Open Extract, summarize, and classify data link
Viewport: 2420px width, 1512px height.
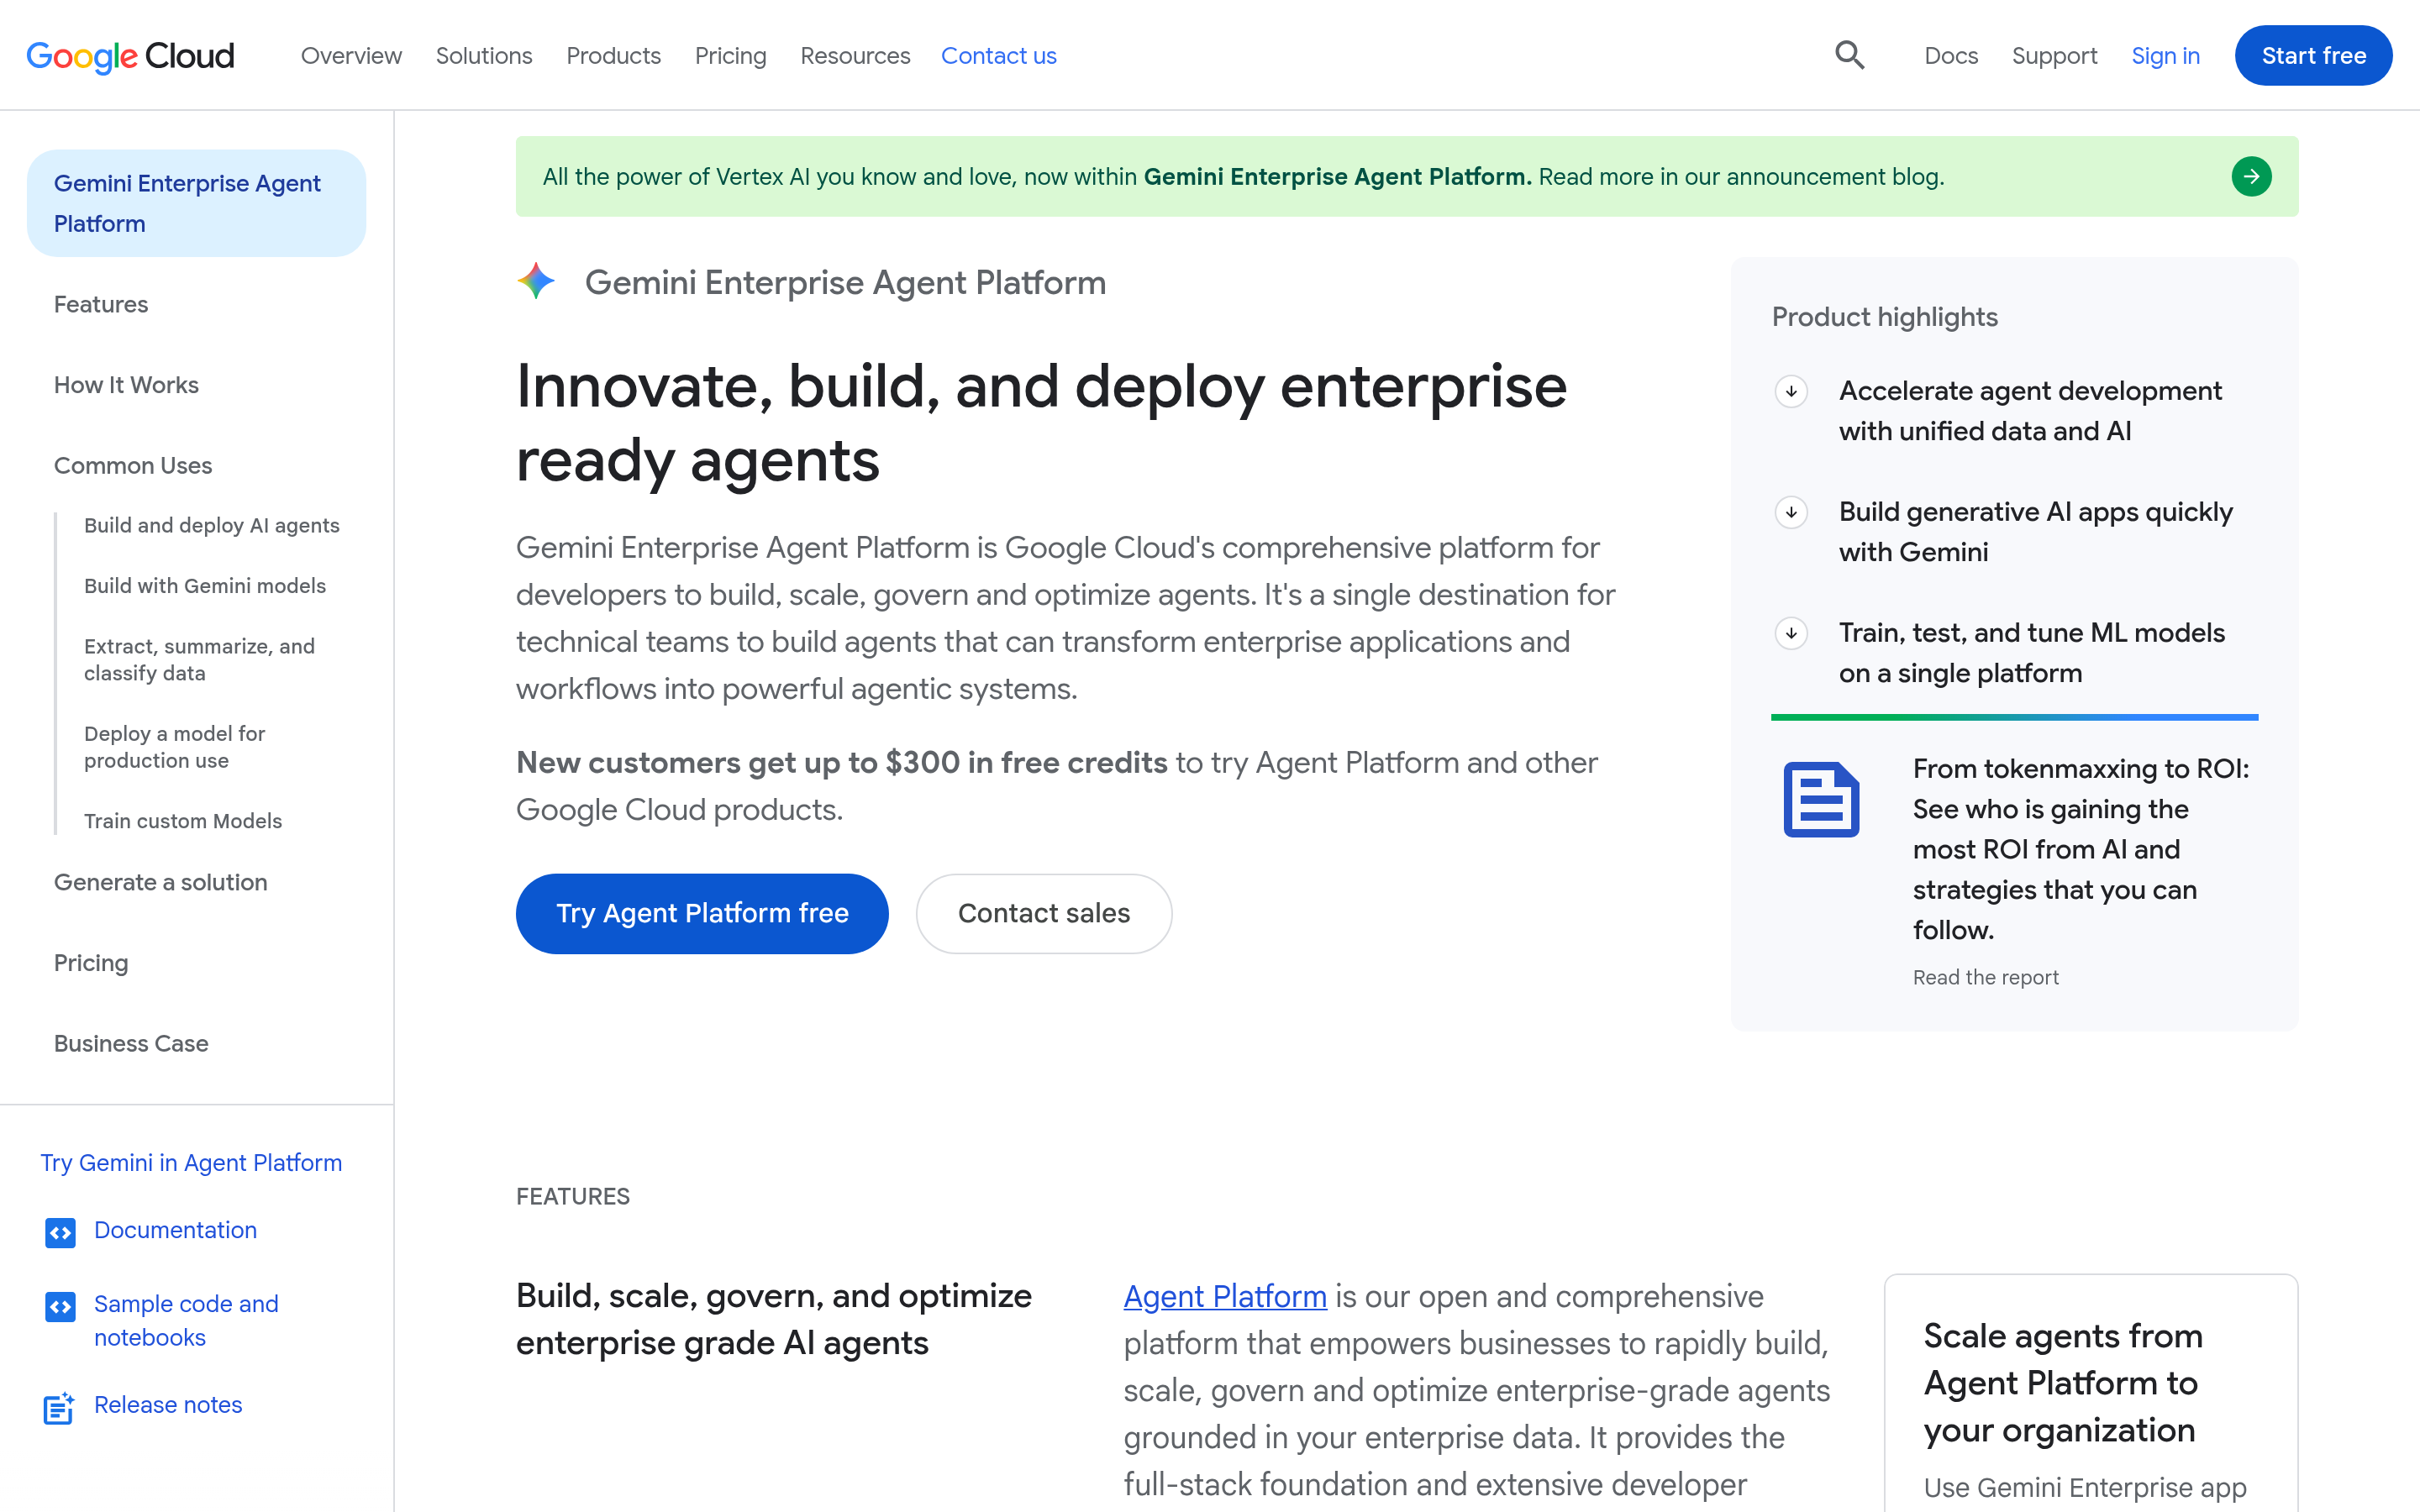tap(200, 659)
